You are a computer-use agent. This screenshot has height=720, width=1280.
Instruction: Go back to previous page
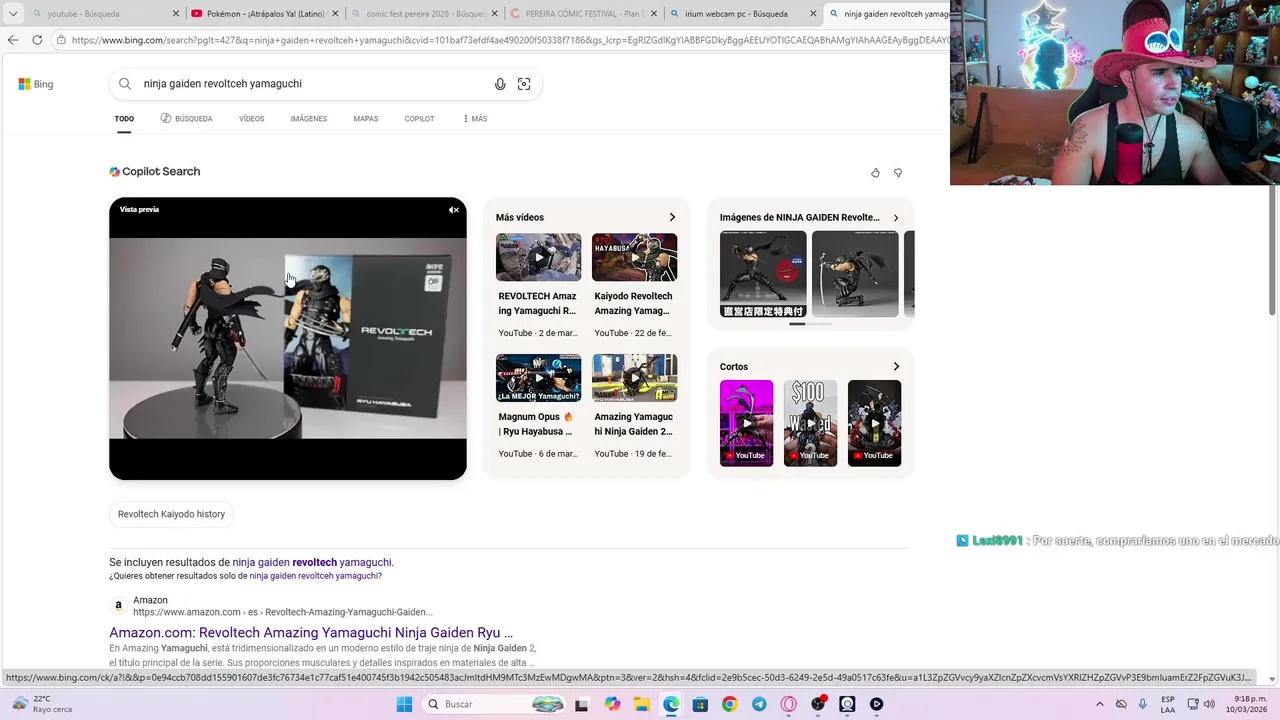click(13, 40)
